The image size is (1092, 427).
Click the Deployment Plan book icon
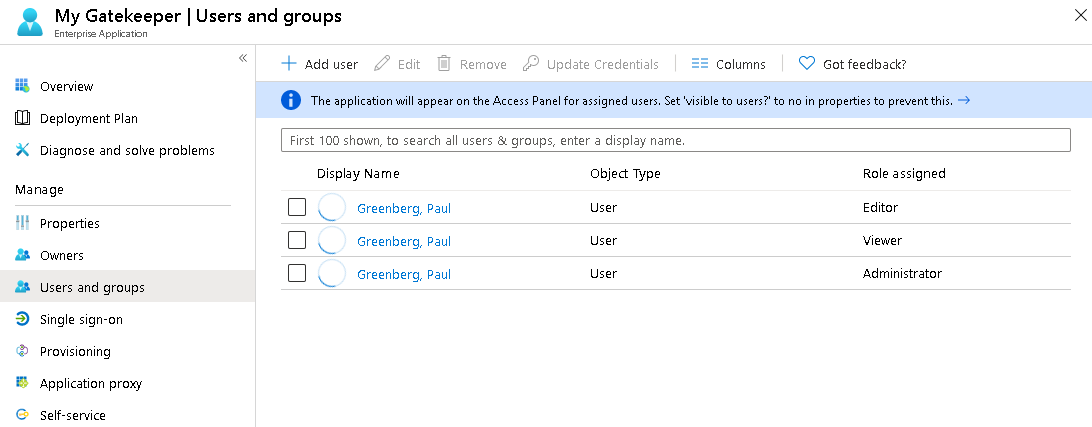click(x=22, y=118)
